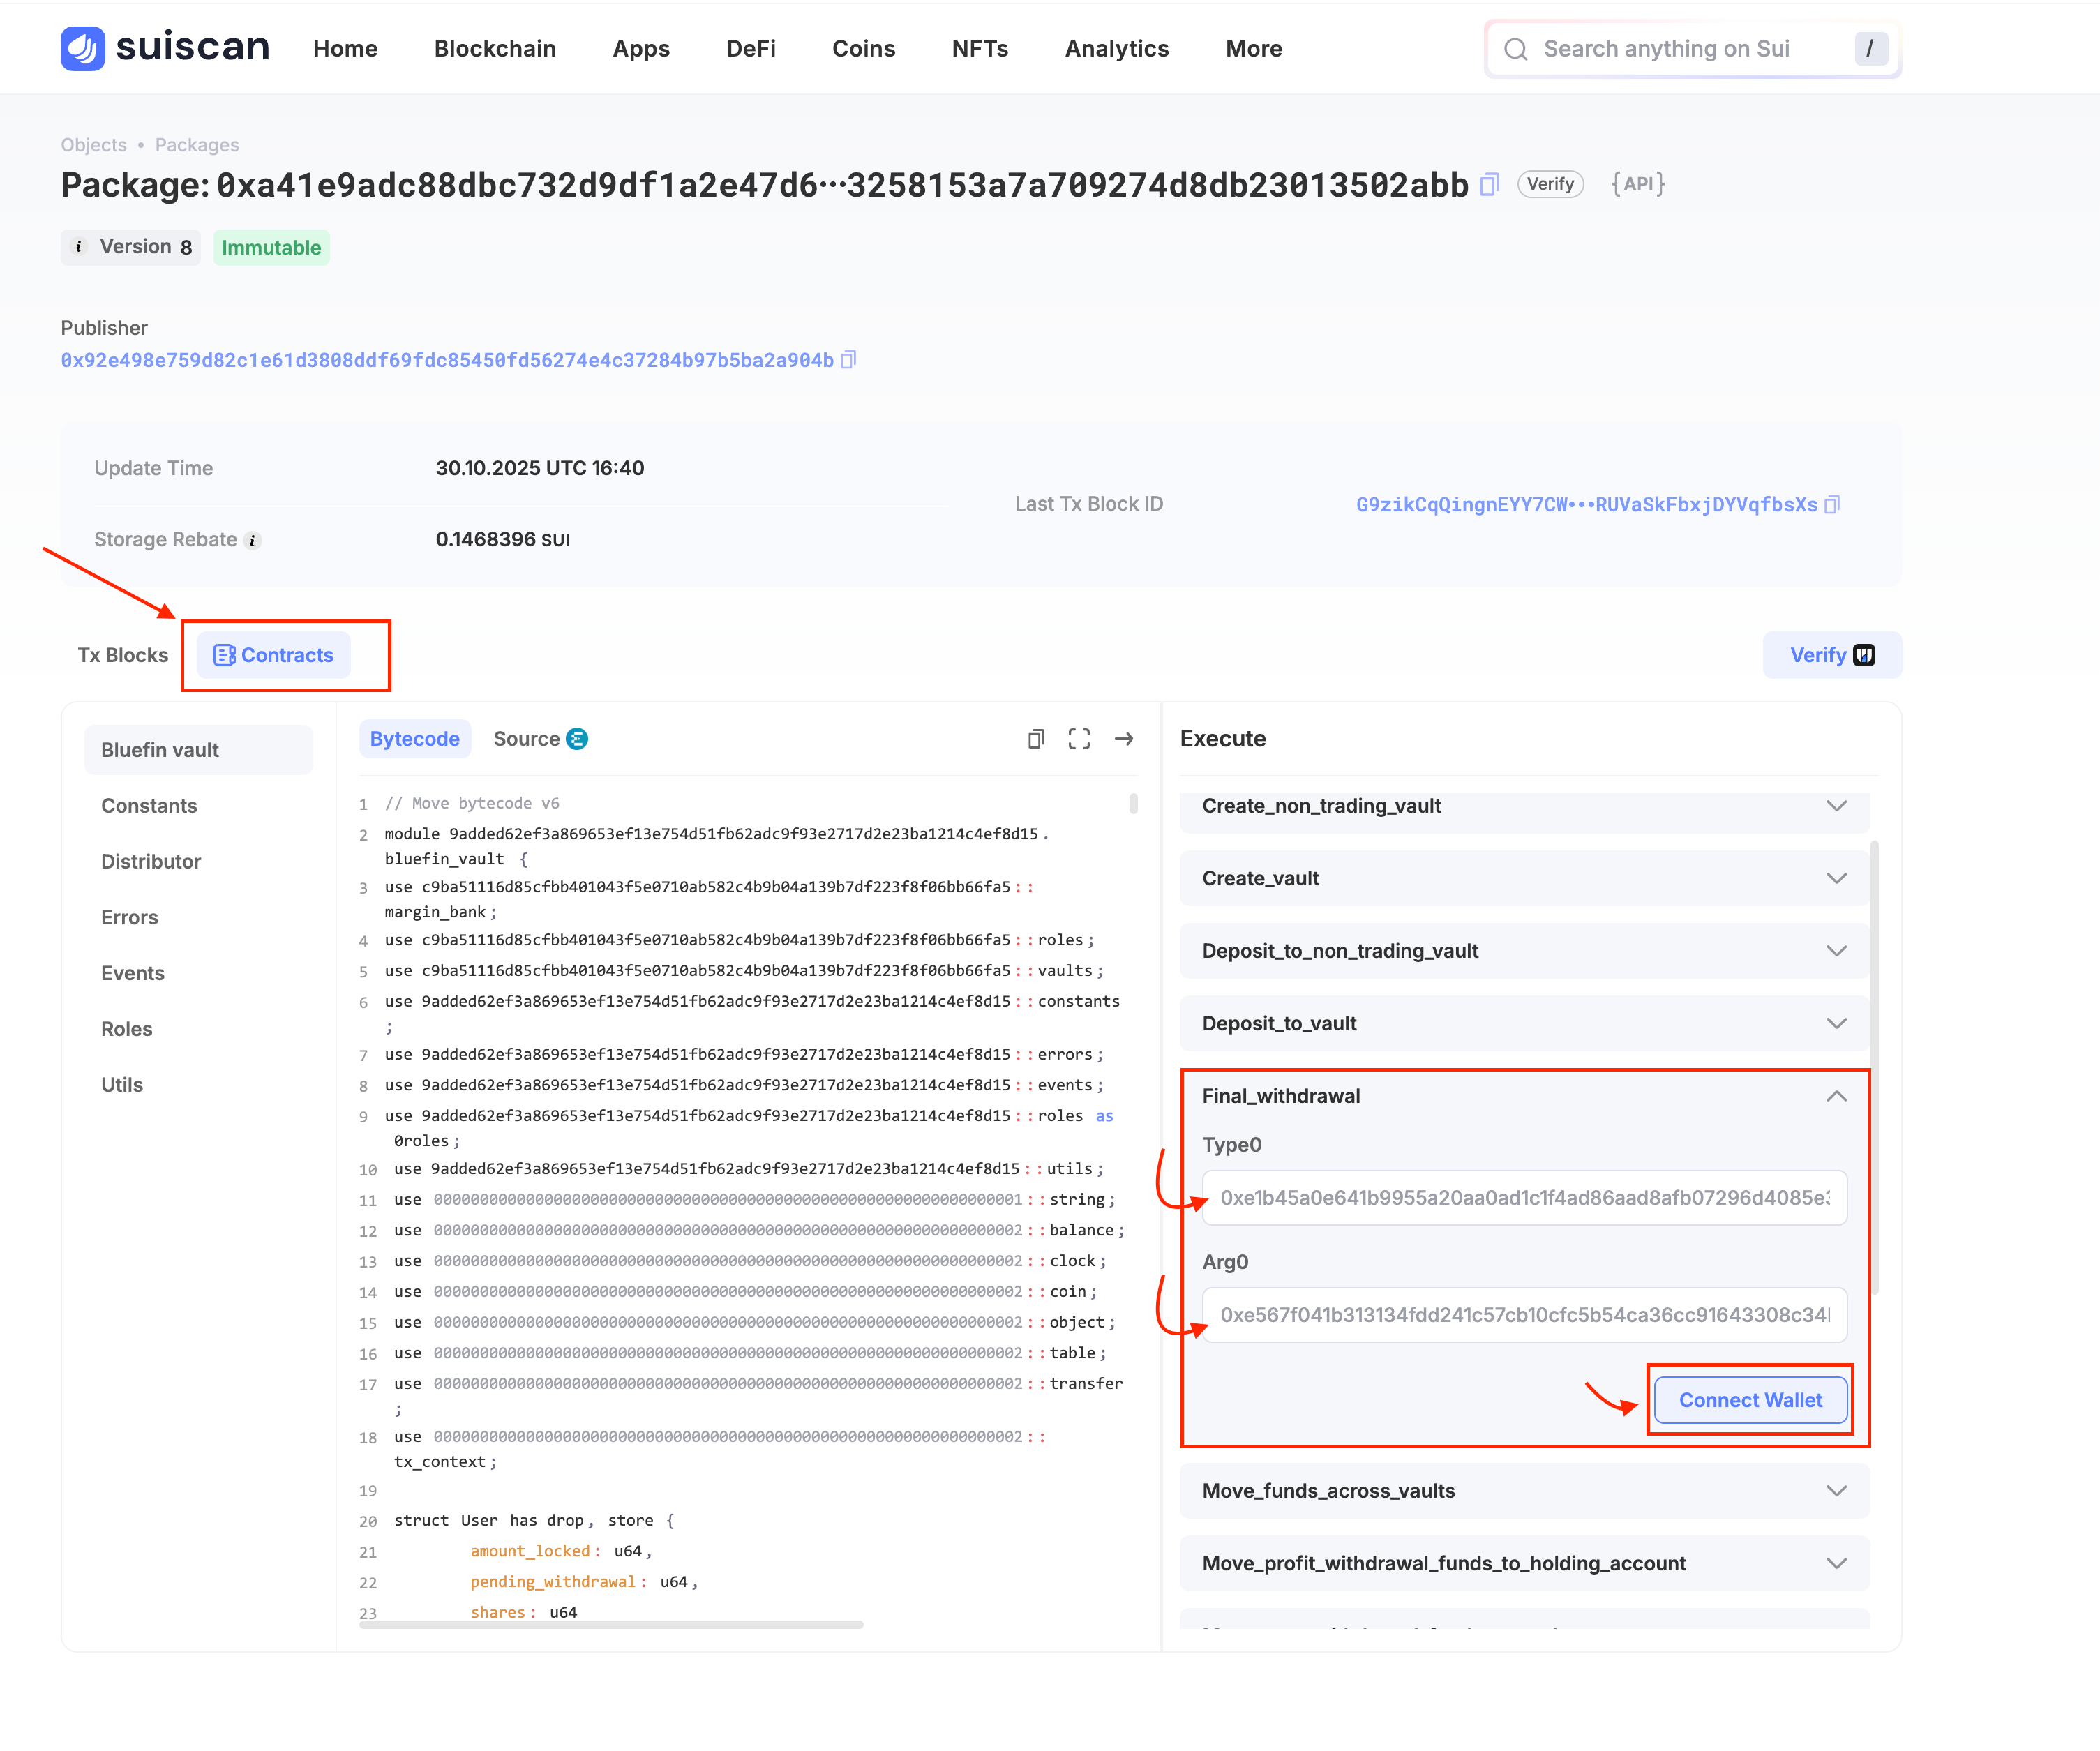Copy the Last Tx Block ID
The image size is (2100, 1751).
pyautogui.click(x=1832, y=505)
